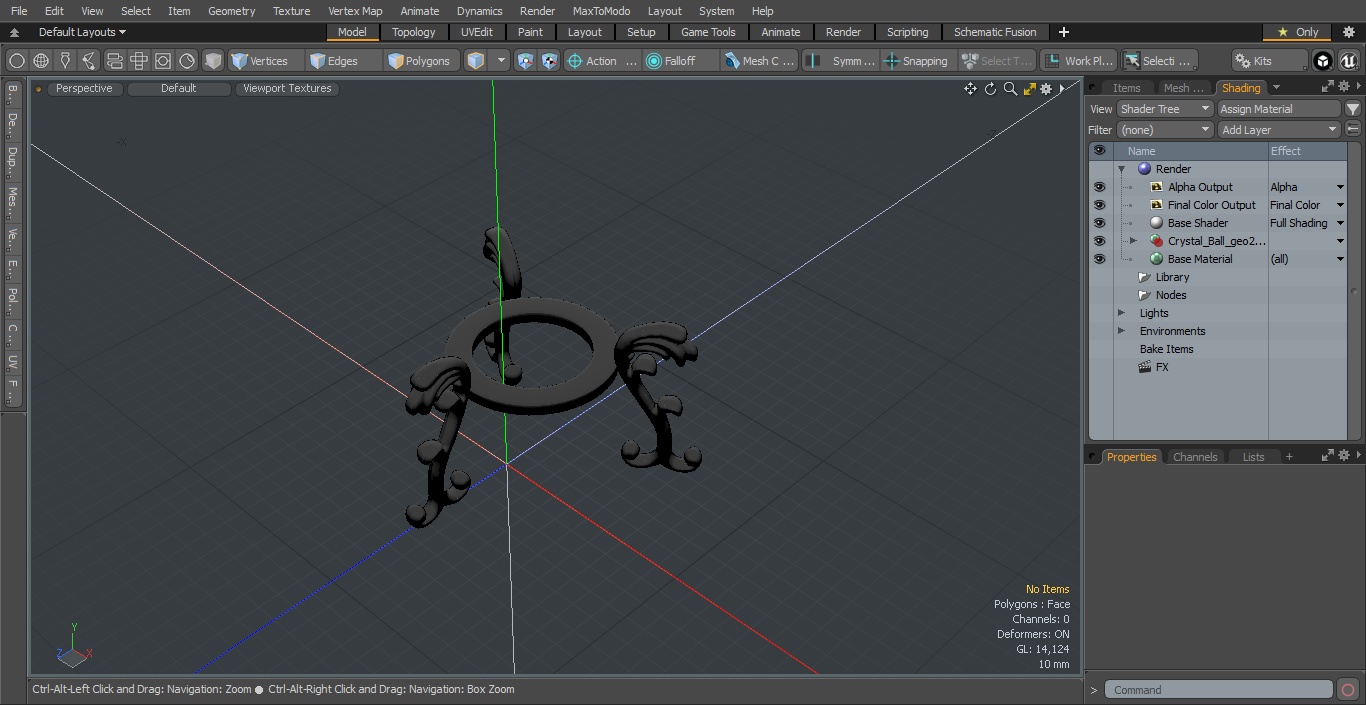Click the filter funnel icon in Shading panel
Screen dimensions: 1366x705
tap(1353, 109)
